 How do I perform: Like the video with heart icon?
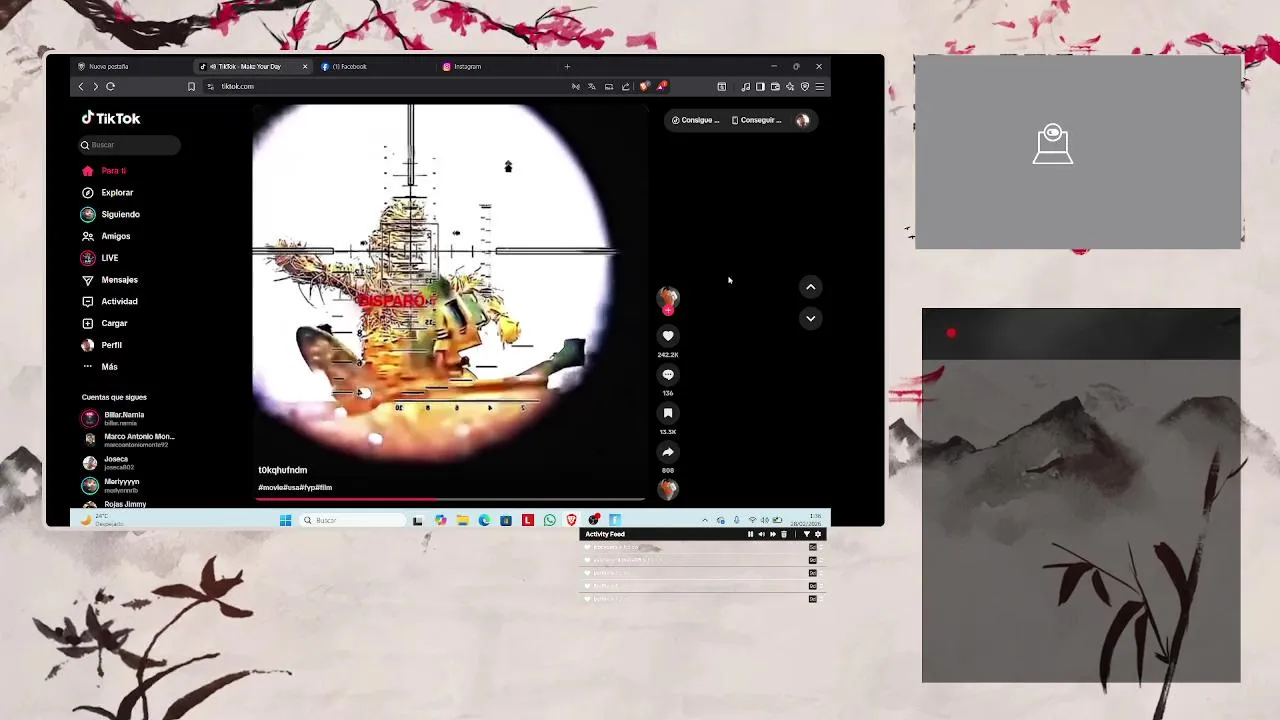[668, 336]
